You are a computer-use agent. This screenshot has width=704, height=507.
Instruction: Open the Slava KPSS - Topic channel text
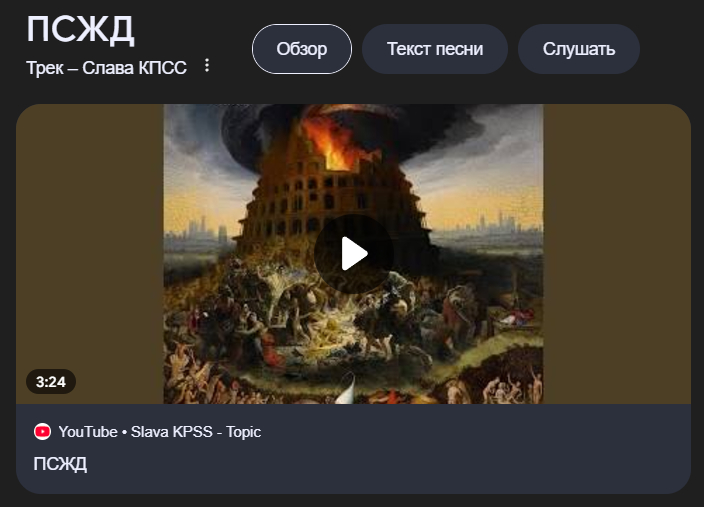[x=196, y=432]
